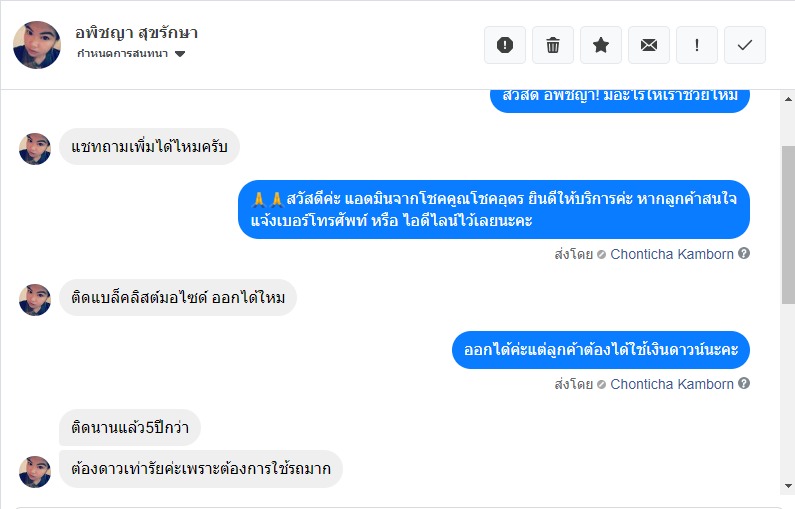The image size is (795, 509).
Task: Click the ติดนานแล้ว5ปีกว่า message bubble
Action: pos(130,428)
